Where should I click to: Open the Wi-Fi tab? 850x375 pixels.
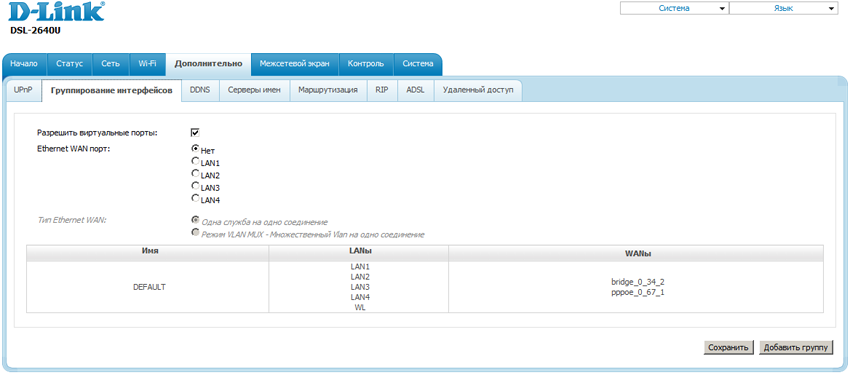point(147,63)
